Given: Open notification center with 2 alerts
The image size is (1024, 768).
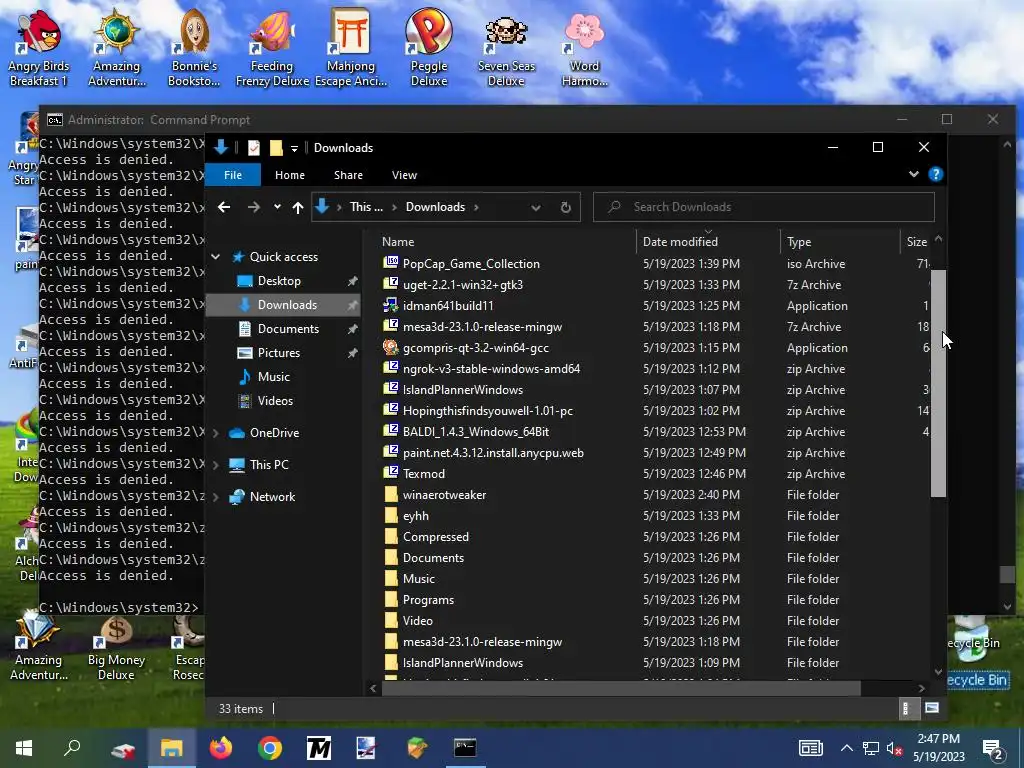Looking at the screenshot, I should click(x=993, y=748).
